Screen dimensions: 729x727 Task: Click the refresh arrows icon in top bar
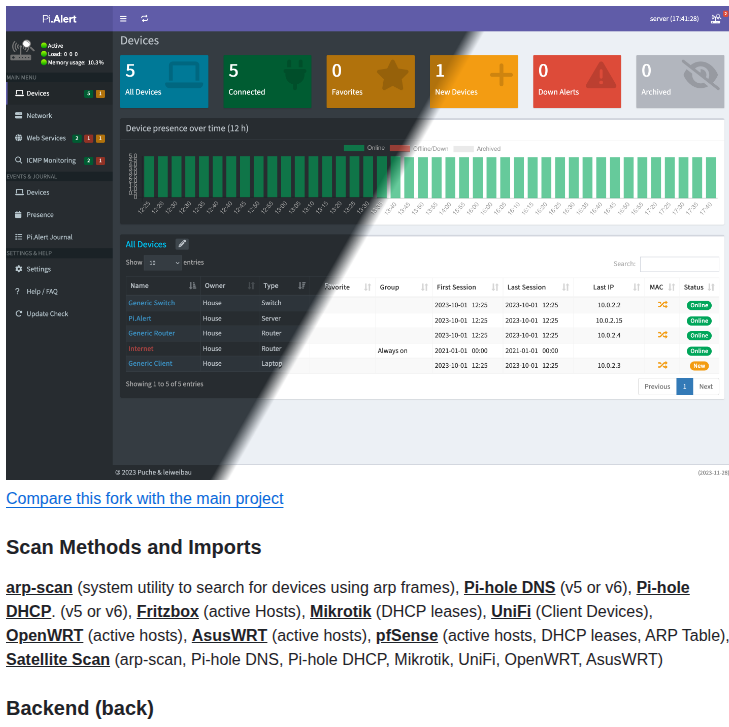145,18
